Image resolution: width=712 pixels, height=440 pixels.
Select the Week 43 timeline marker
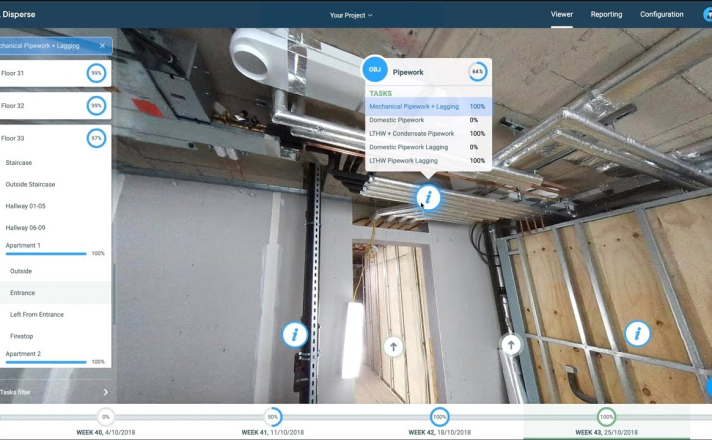click(x=606, y=416)
